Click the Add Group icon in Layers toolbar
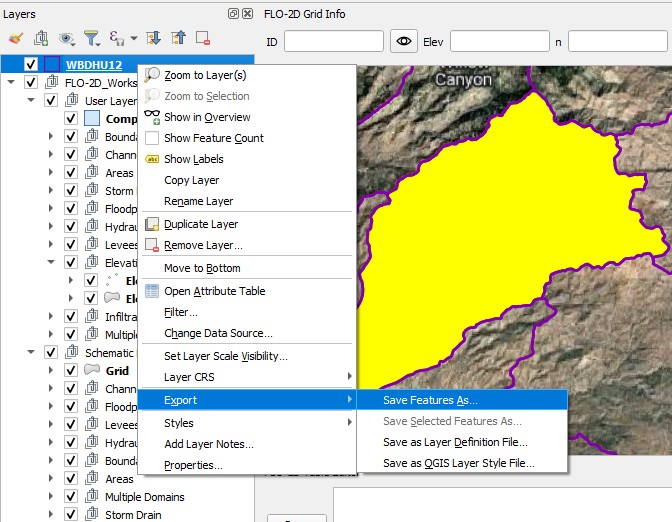This screenshot has height=522, width=672. (41, 38)
